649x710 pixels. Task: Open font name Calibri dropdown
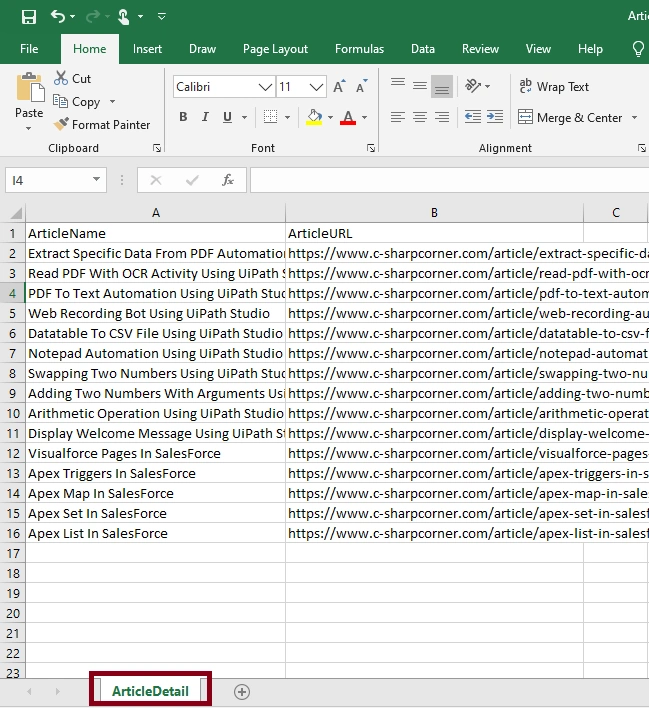[x=265, y=86]
